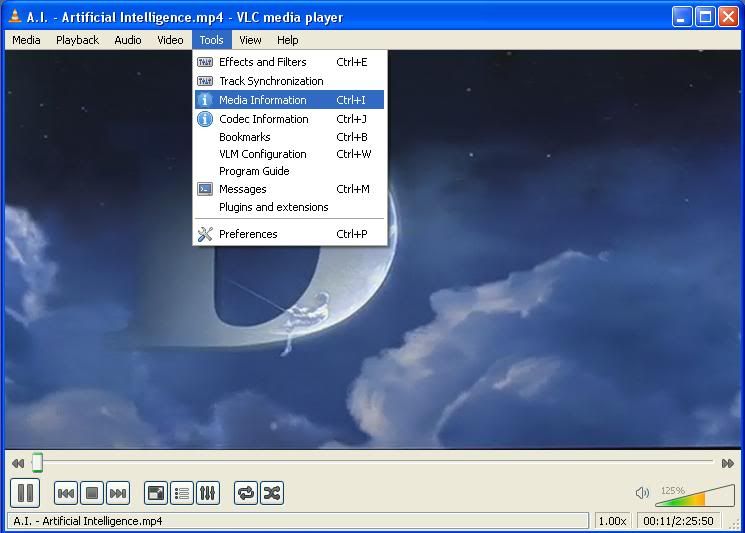Choose Track Synchronization
745x533 pixels.
pyautogui.click(x=289, y=81)
